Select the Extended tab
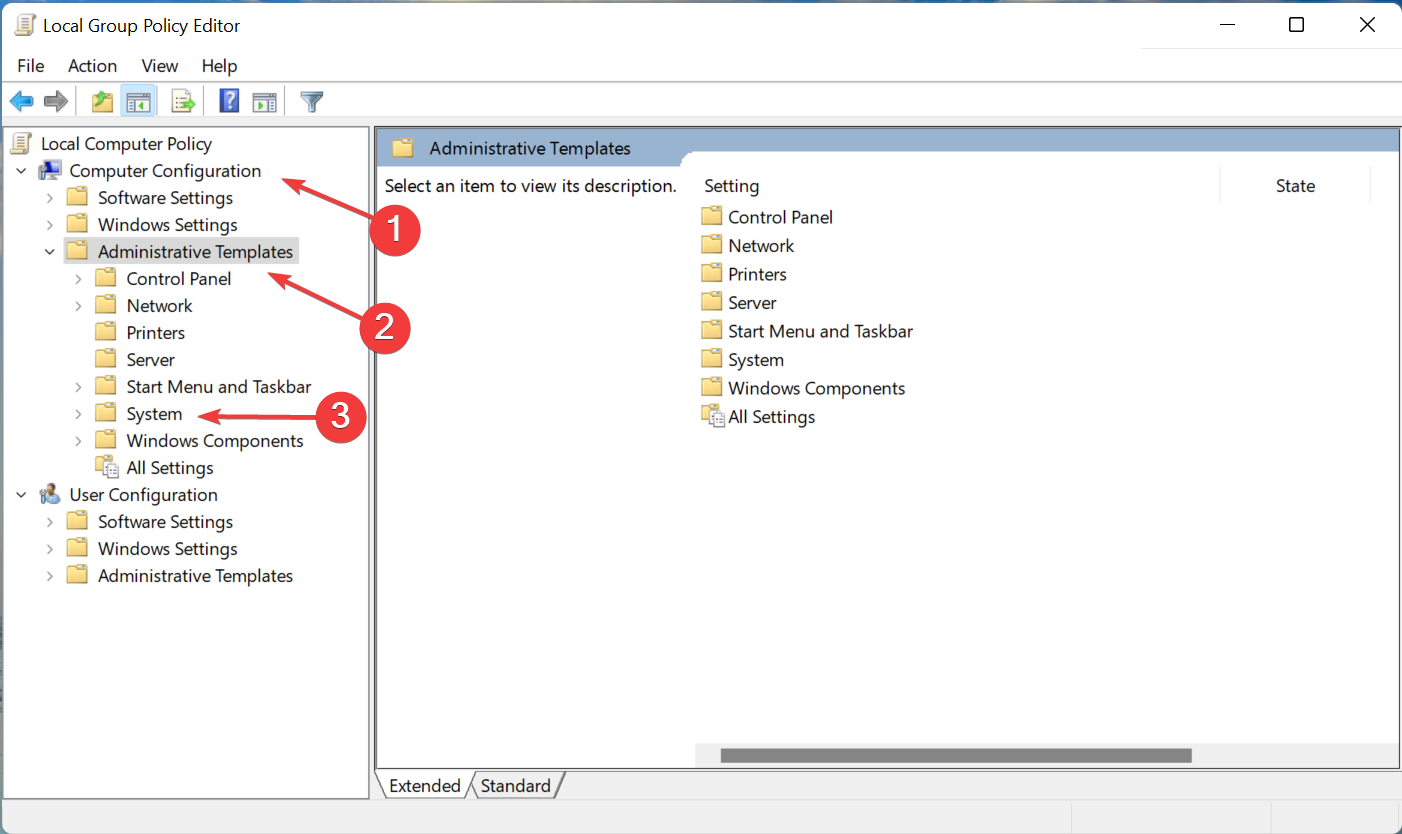Image resolution: width=1402 pixels, height=834 pixels. tap(425, 786)
